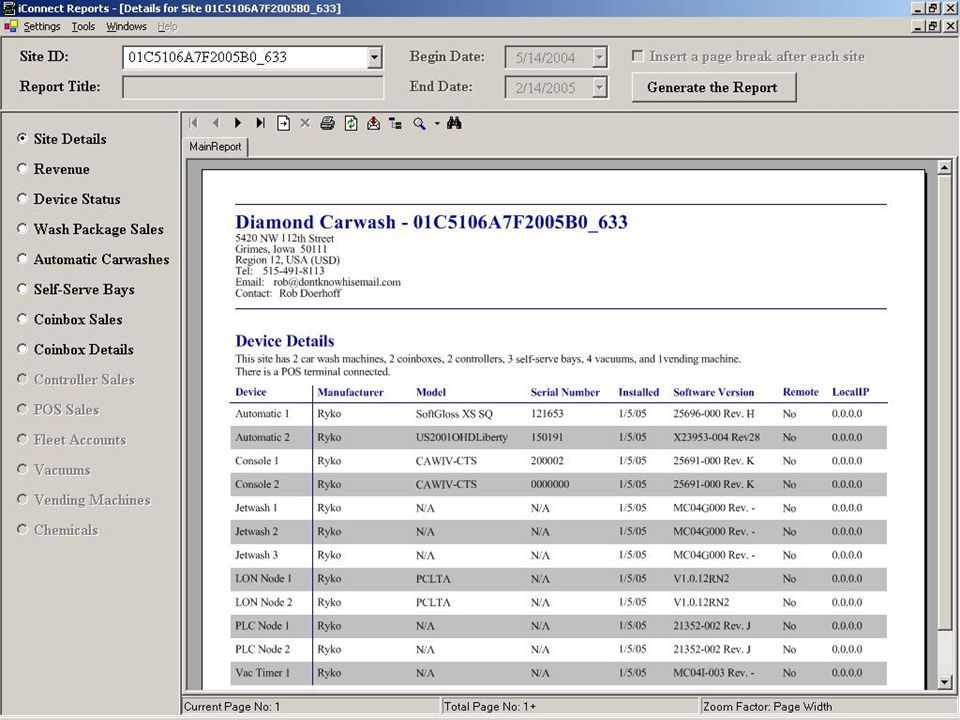Search text with binoculars icon

454,123
